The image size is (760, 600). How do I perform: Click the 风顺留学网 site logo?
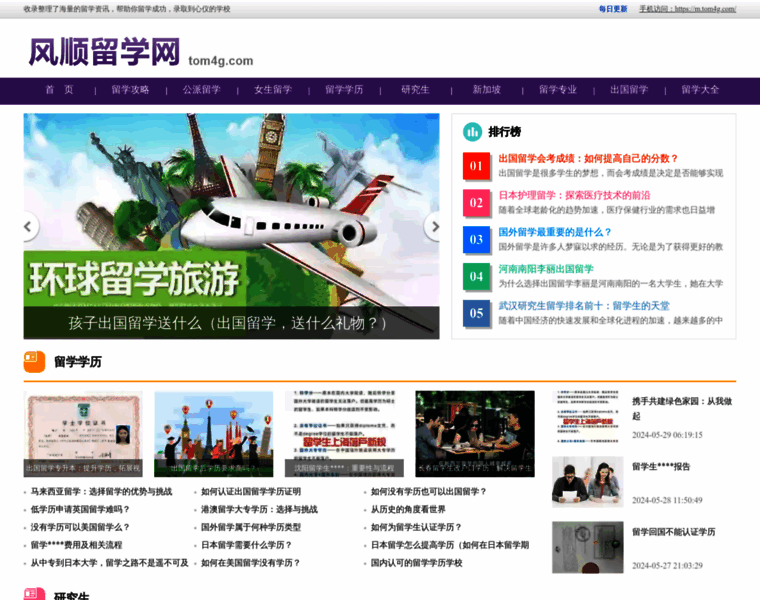click(105, 52)
